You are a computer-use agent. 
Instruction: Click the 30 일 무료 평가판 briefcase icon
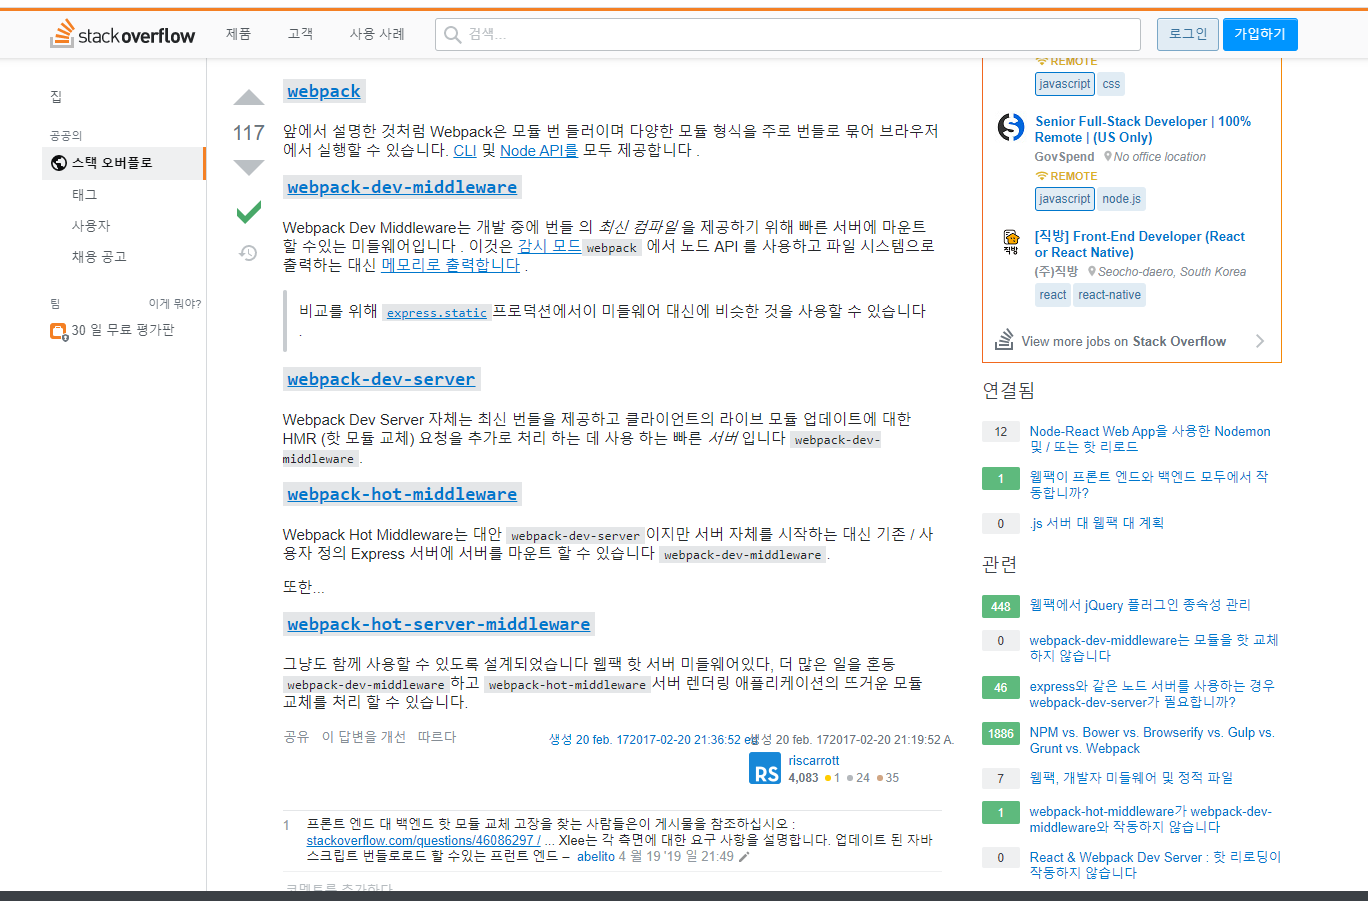click(58, 331)
